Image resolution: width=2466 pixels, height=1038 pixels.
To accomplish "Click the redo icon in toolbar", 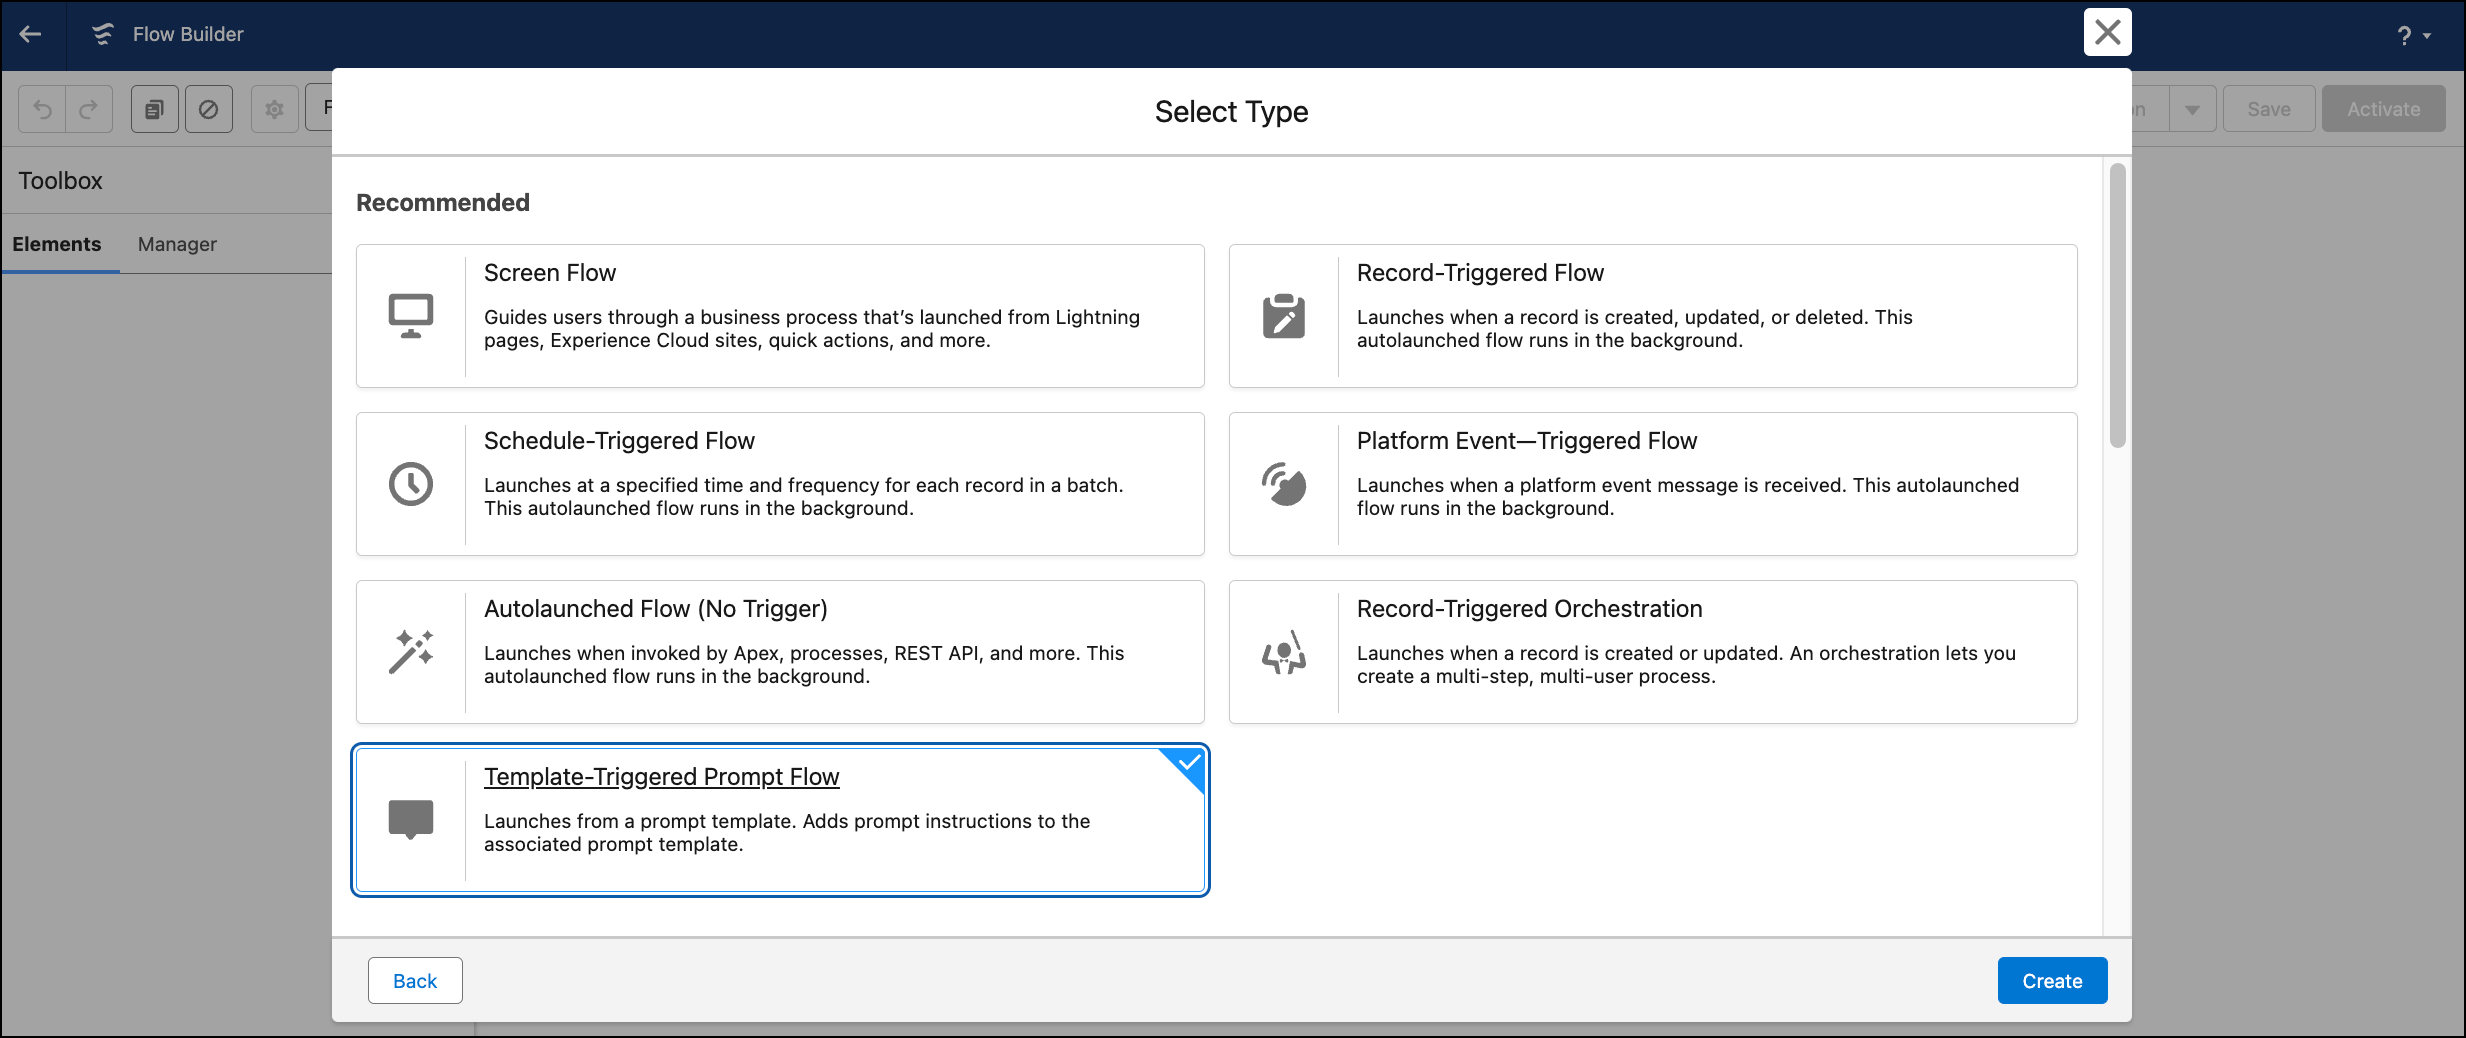I will click(x=89, y=109).
